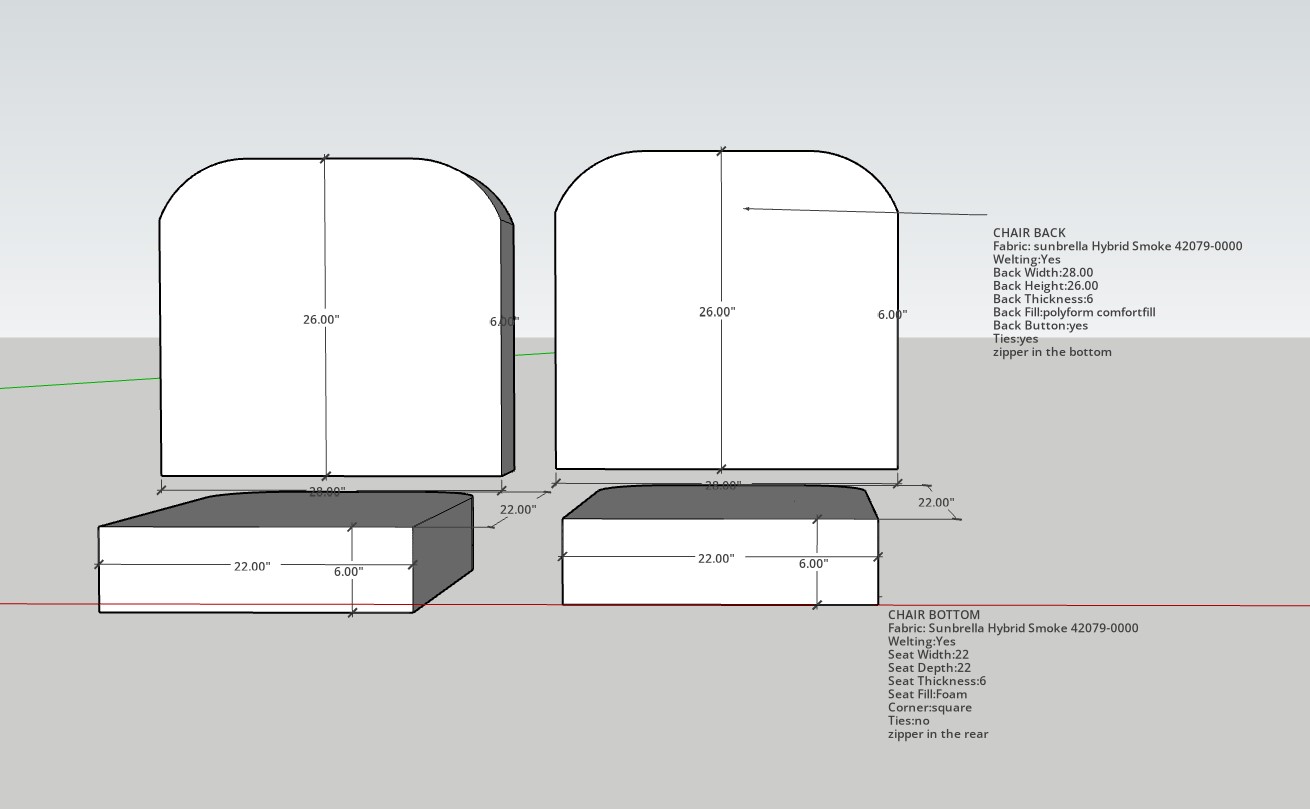The image size is (1310, 809).
Task: Click the 'Ties:no' line
Action: [x=909, y=720]
